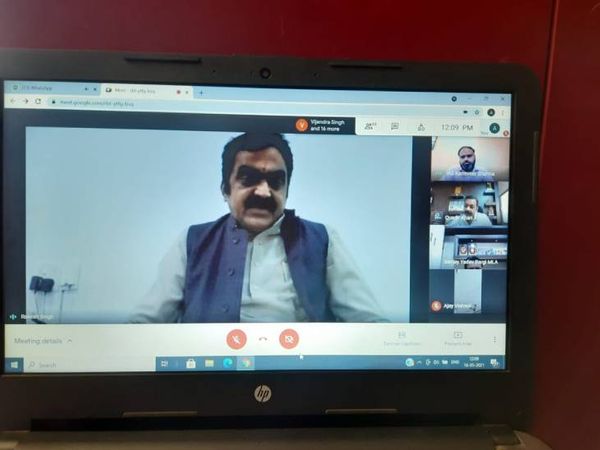This screenshot has height=450, width=600.
Task: Click Present now to share screen
Action: tap(457, 339)
